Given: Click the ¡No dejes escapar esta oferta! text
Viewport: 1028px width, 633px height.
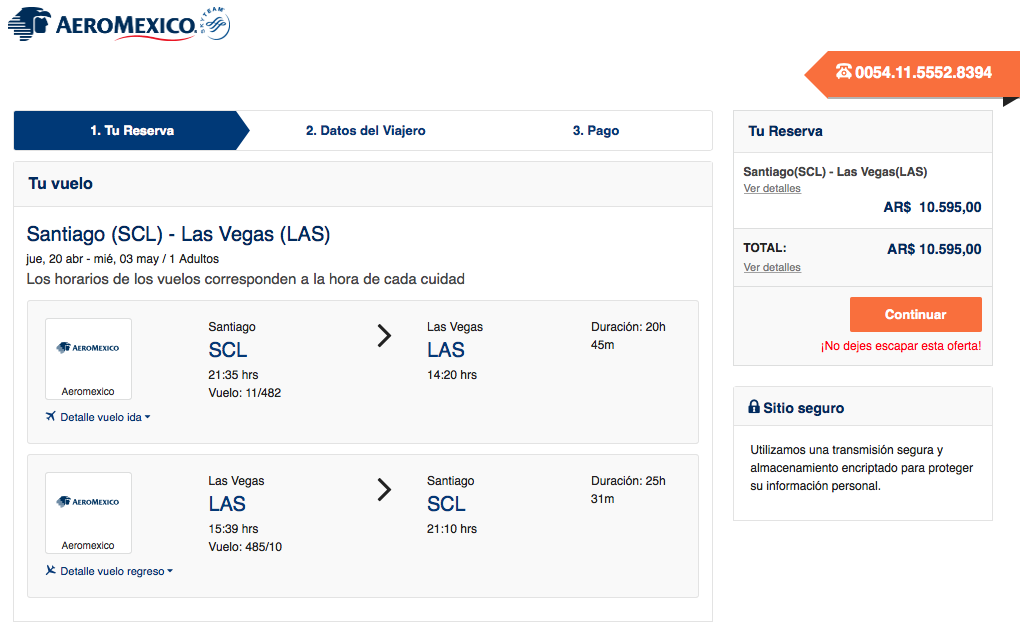Looking at the screenshot, I should 901,346.
